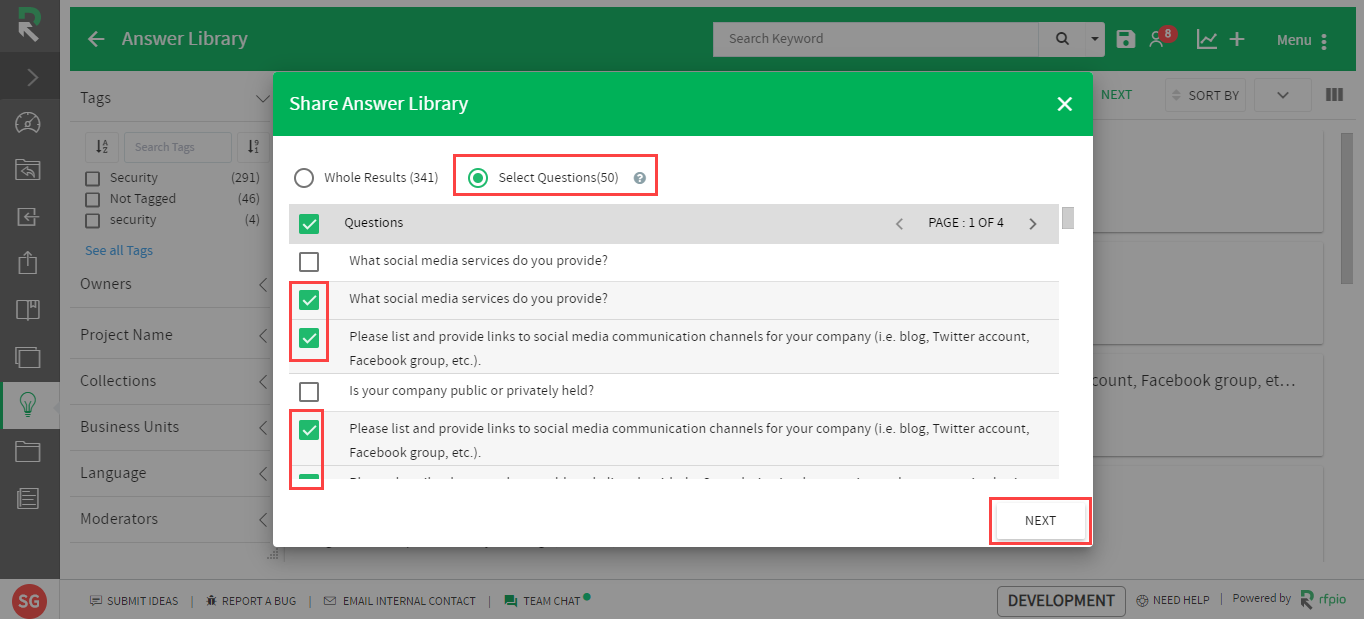
Task: Toggle the Questions header select-all checkbox
Action: [309, 223]
